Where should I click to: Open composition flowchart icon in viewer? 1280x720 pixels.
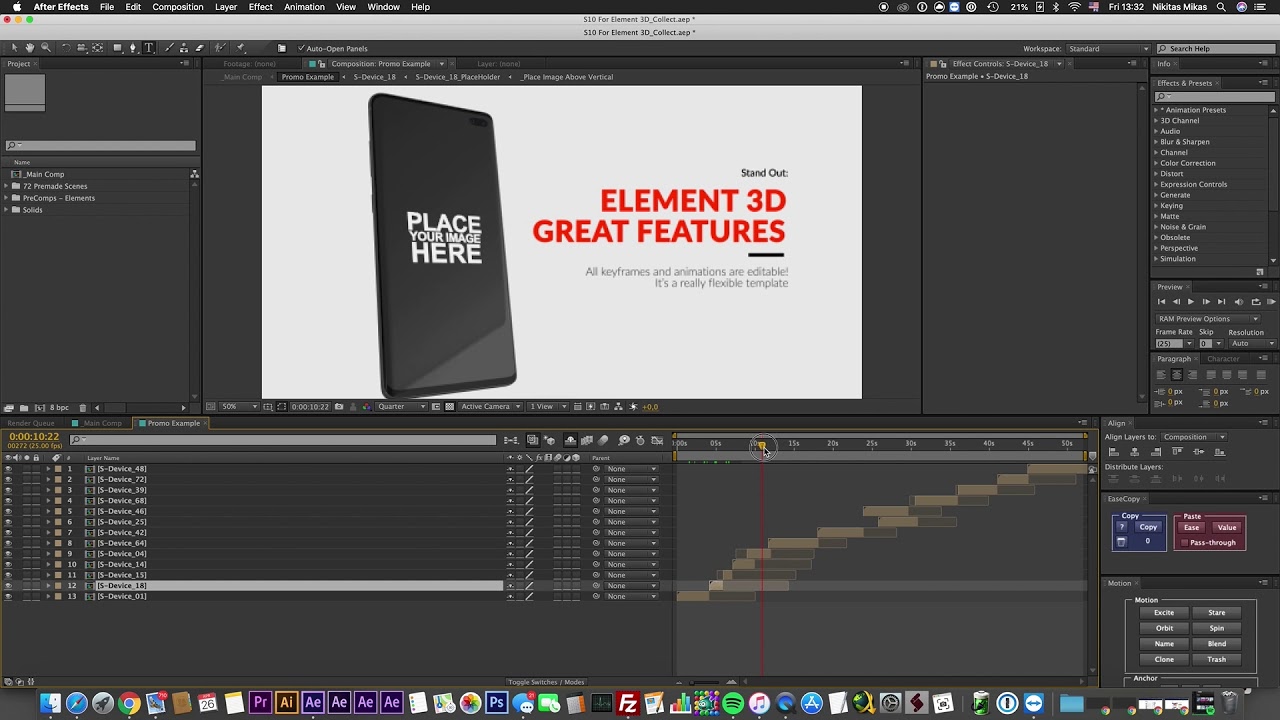[619, 407]
